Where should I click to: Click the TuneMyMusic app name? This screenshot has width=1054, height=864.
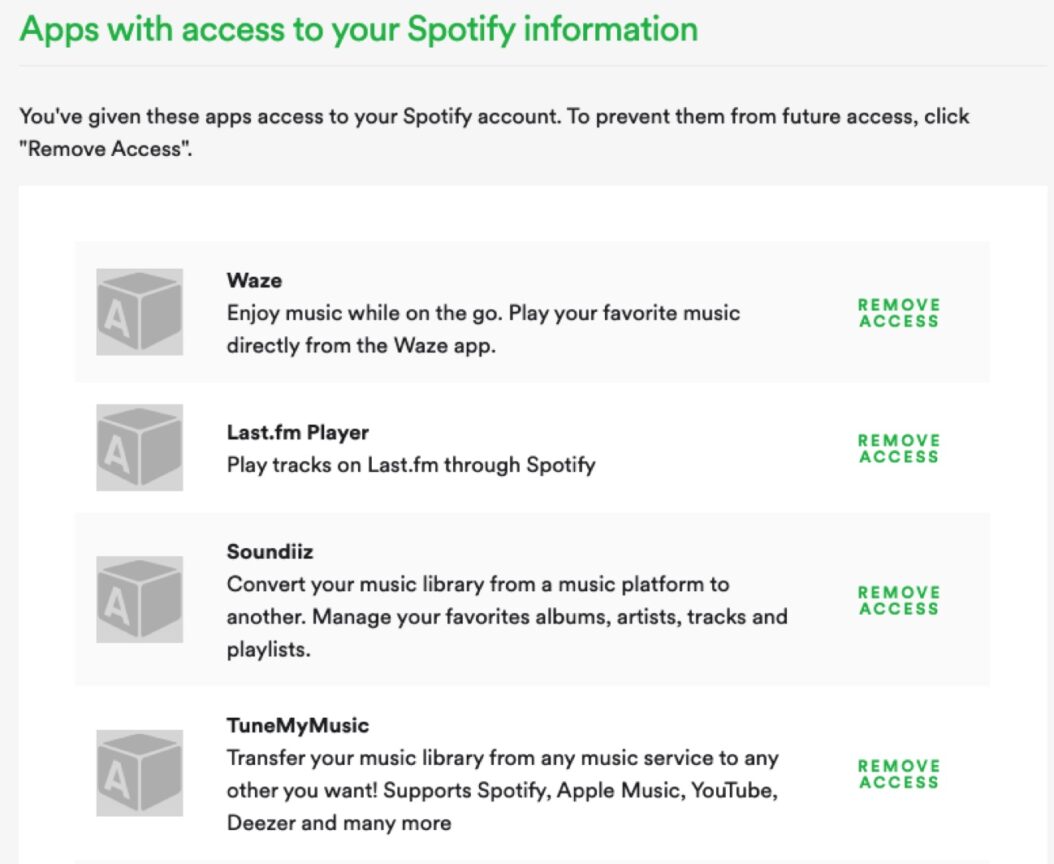pyautogui.click(x=297, y=725)
